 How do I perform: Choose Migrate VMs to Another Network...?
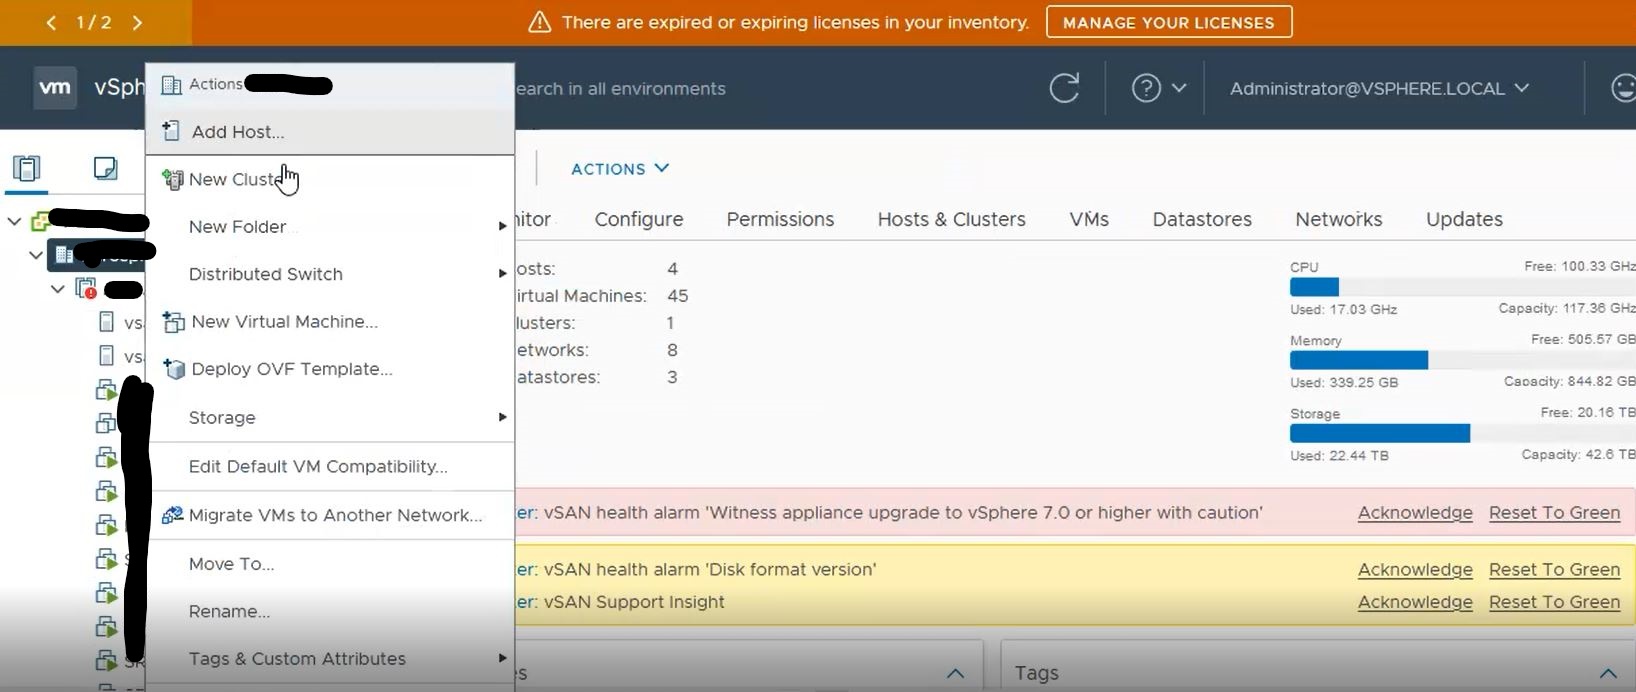(330, 515)
